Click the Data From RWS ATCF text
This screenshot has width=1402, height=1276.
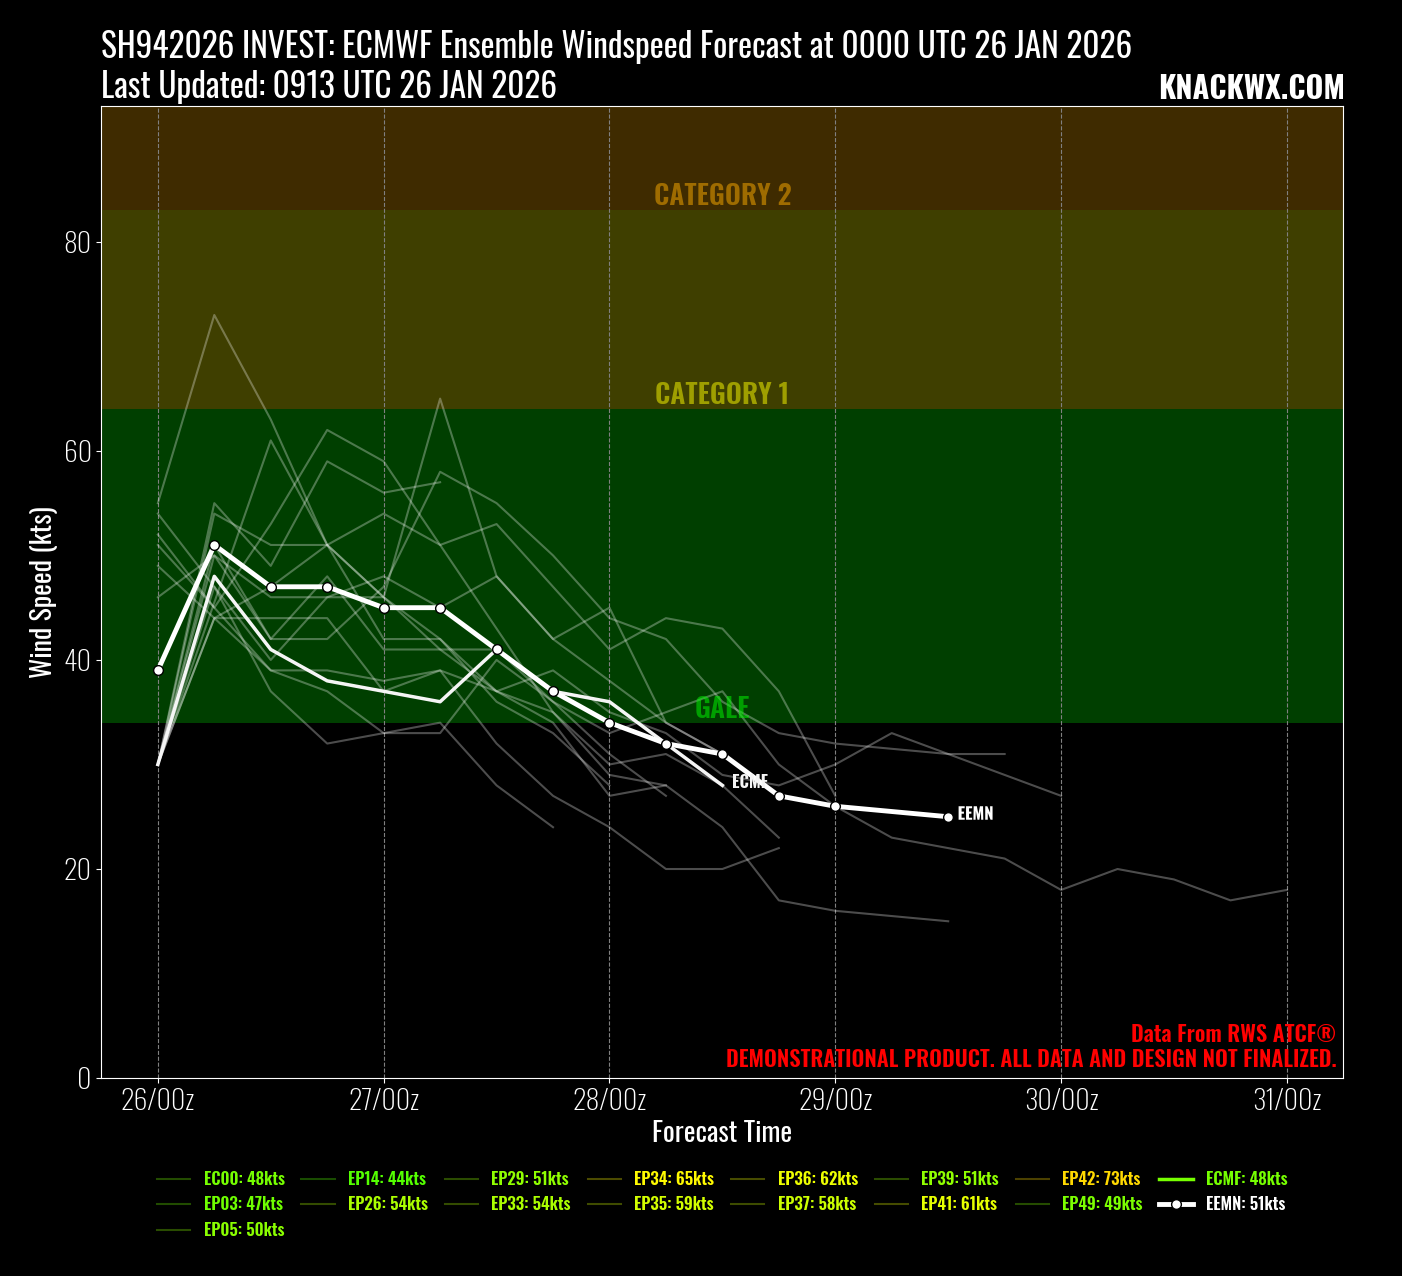tap(1232, 1034)
